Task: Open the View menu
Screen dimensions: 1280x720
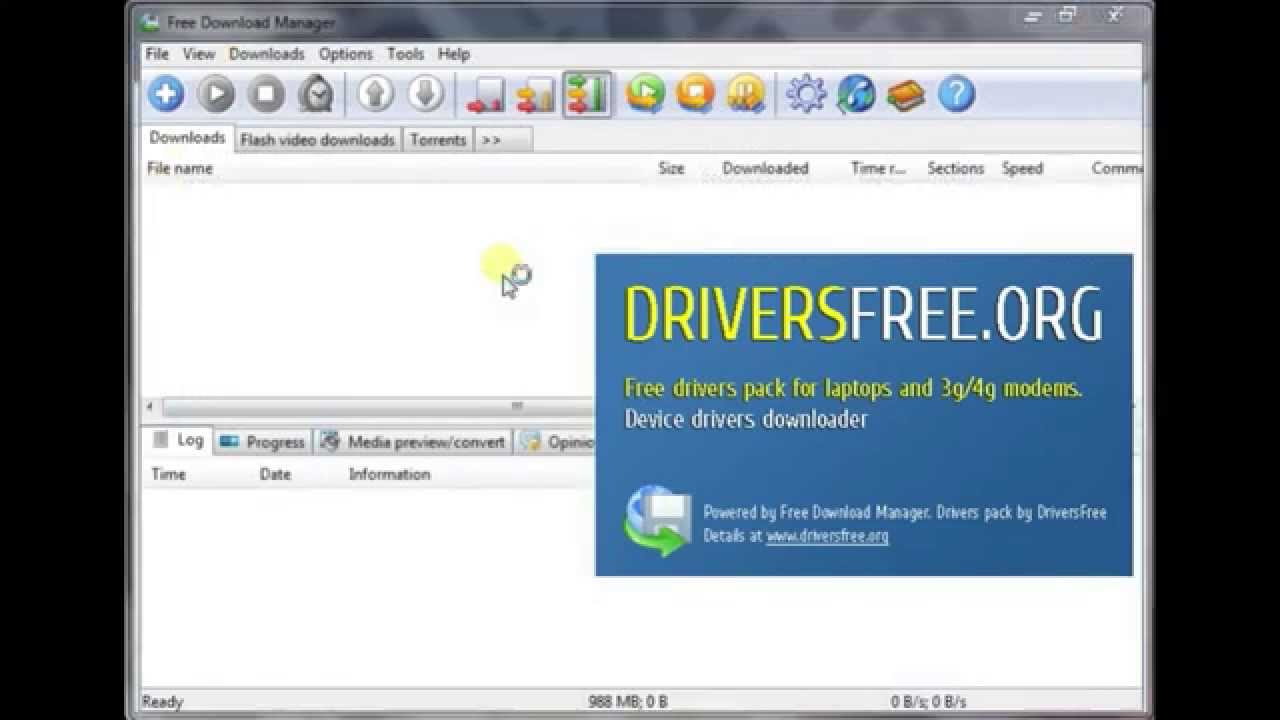Action: pyautogui.click(x=199, y=54)
